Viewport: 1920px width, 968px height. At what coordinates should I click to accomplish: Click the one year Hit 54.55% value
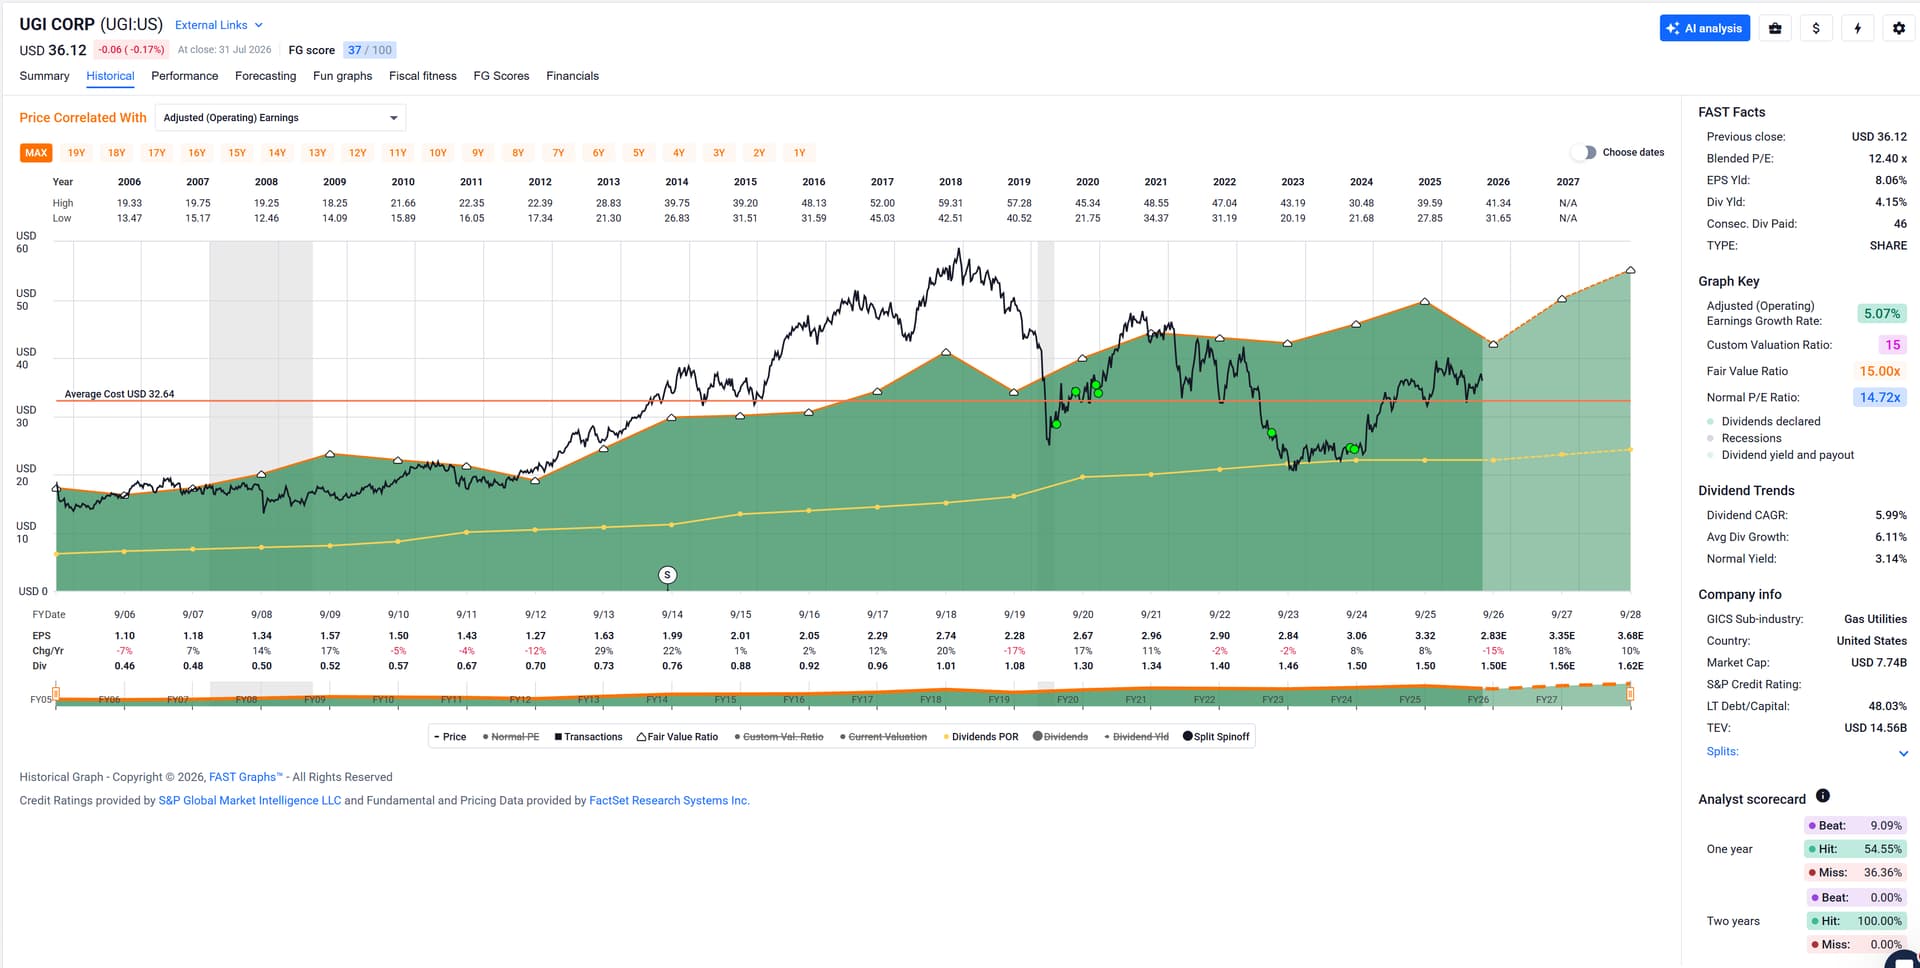coord(1856,849)
